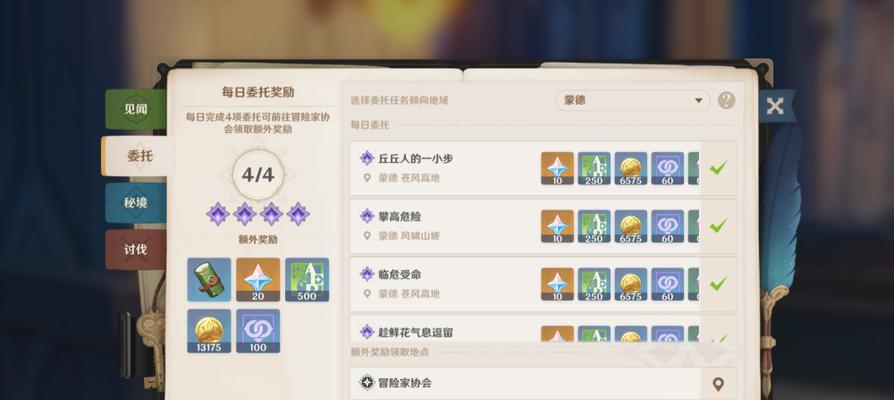Click the 500 Adventure EXP reward icon
Screen dimensions: 894x400
coord(307,280)
